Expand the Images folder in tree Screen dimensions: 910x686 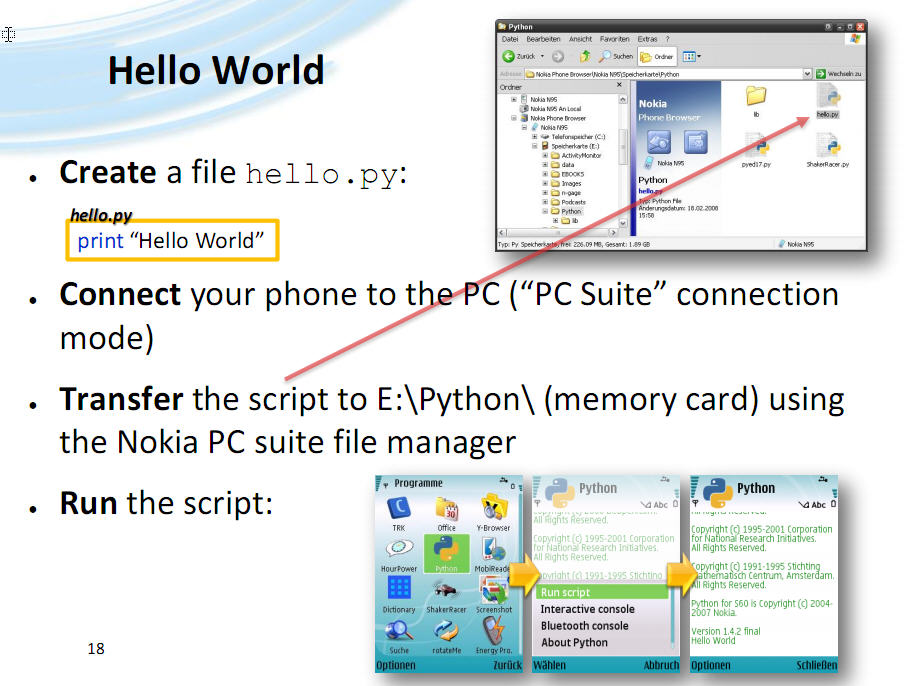coord(545,183)
